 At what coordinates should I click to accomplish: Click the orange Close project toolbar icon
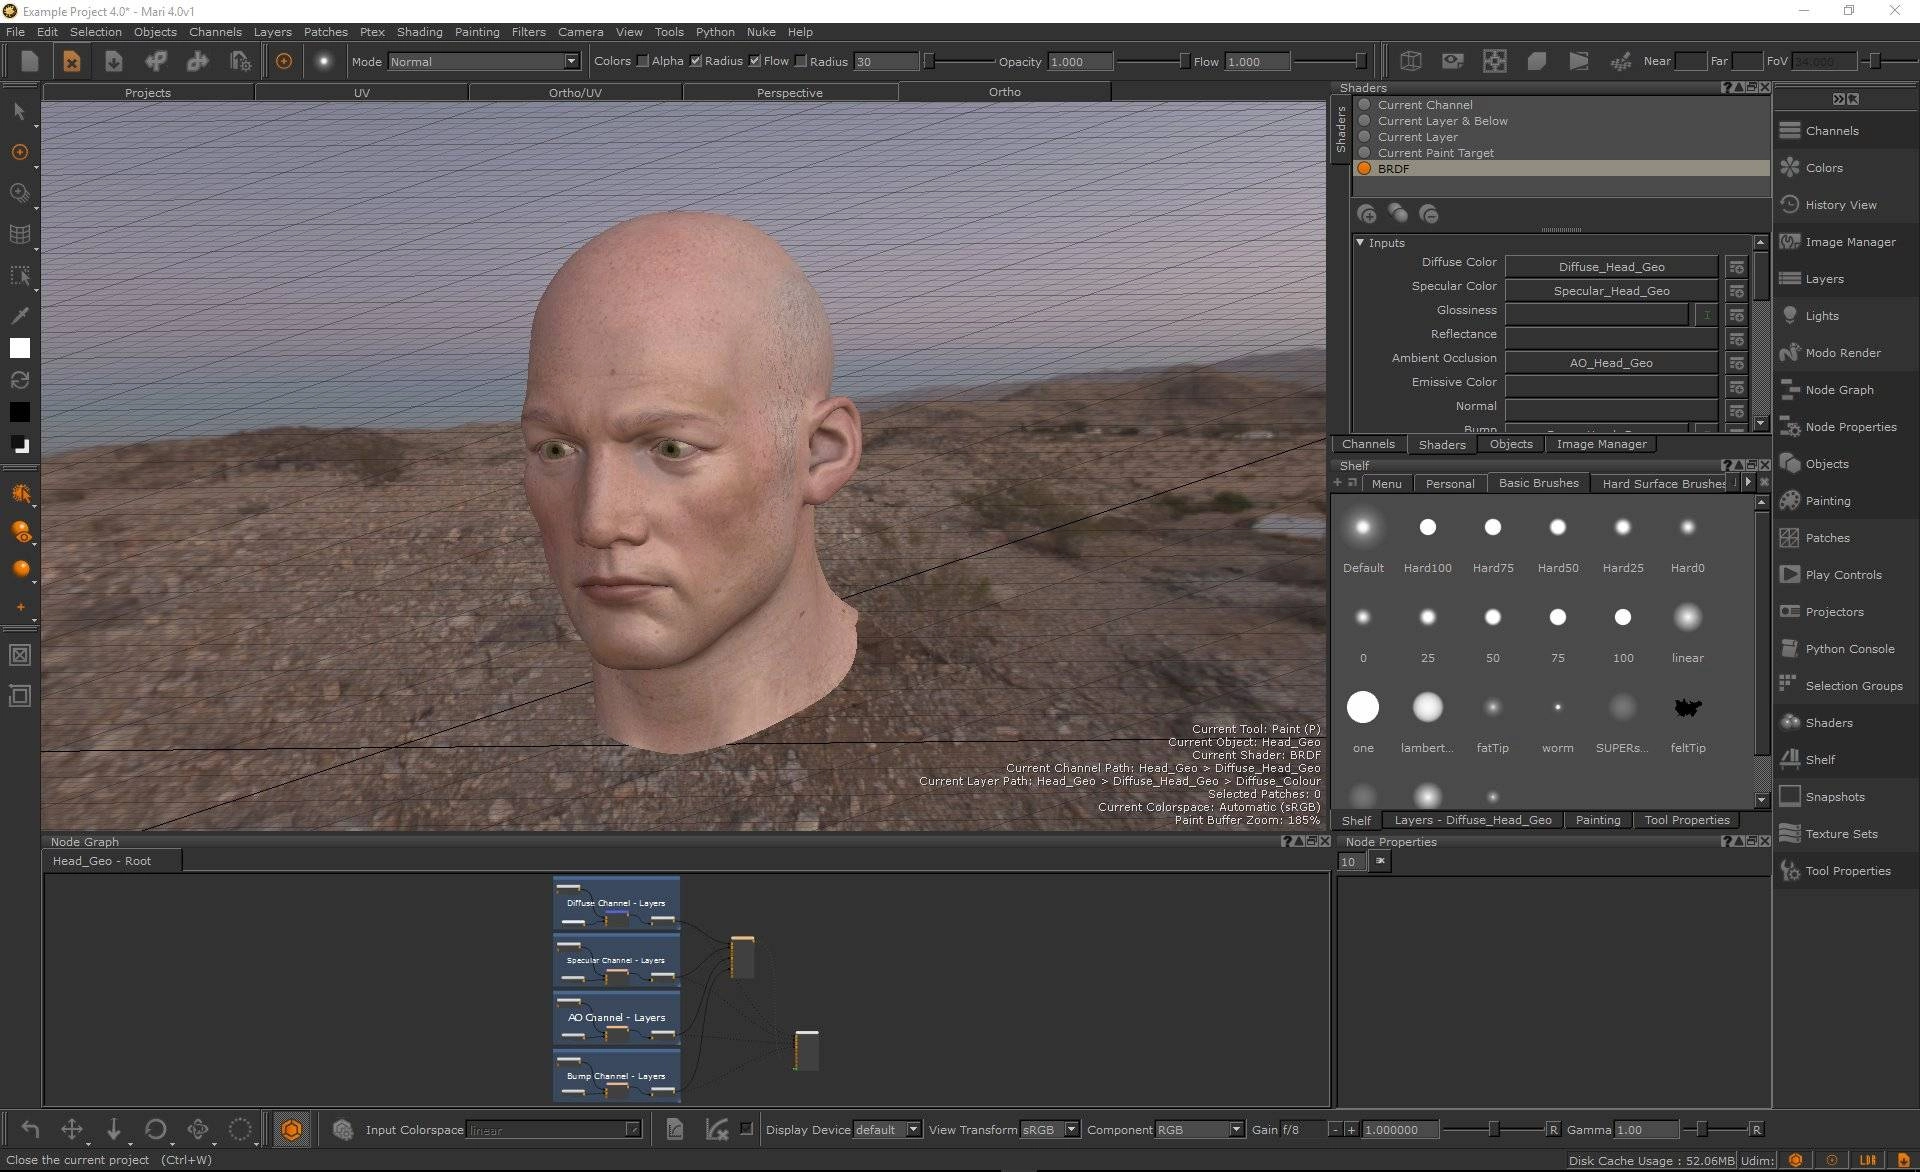[x=72, y=61]
